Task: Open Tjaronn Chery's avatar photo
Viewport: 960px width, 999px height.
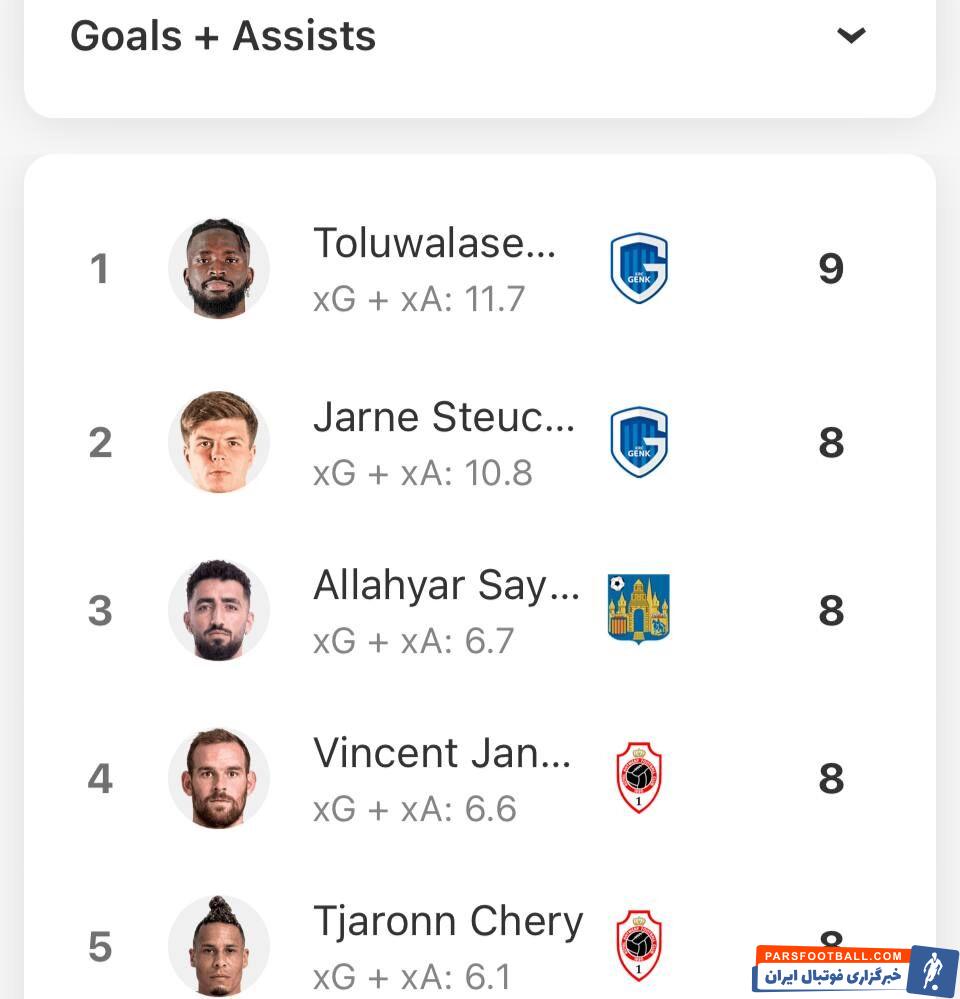Action: 219,946
